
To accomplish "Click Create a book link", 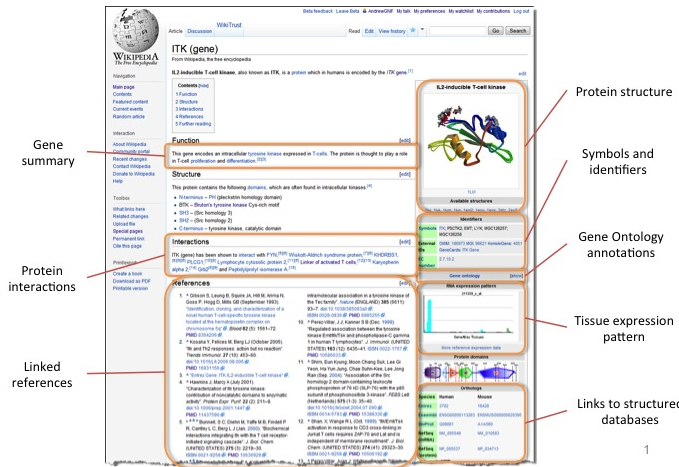I will click(x=127, y=274).
